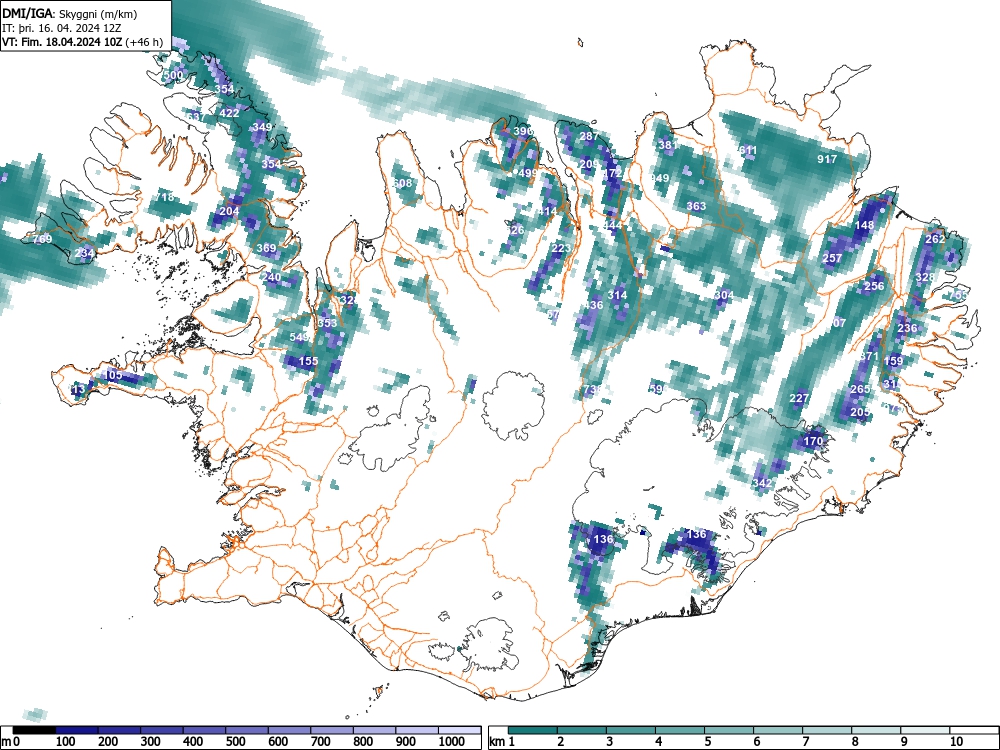
Task: Click the visibility value 342 on the map
Action: click(x=762, y=483)
